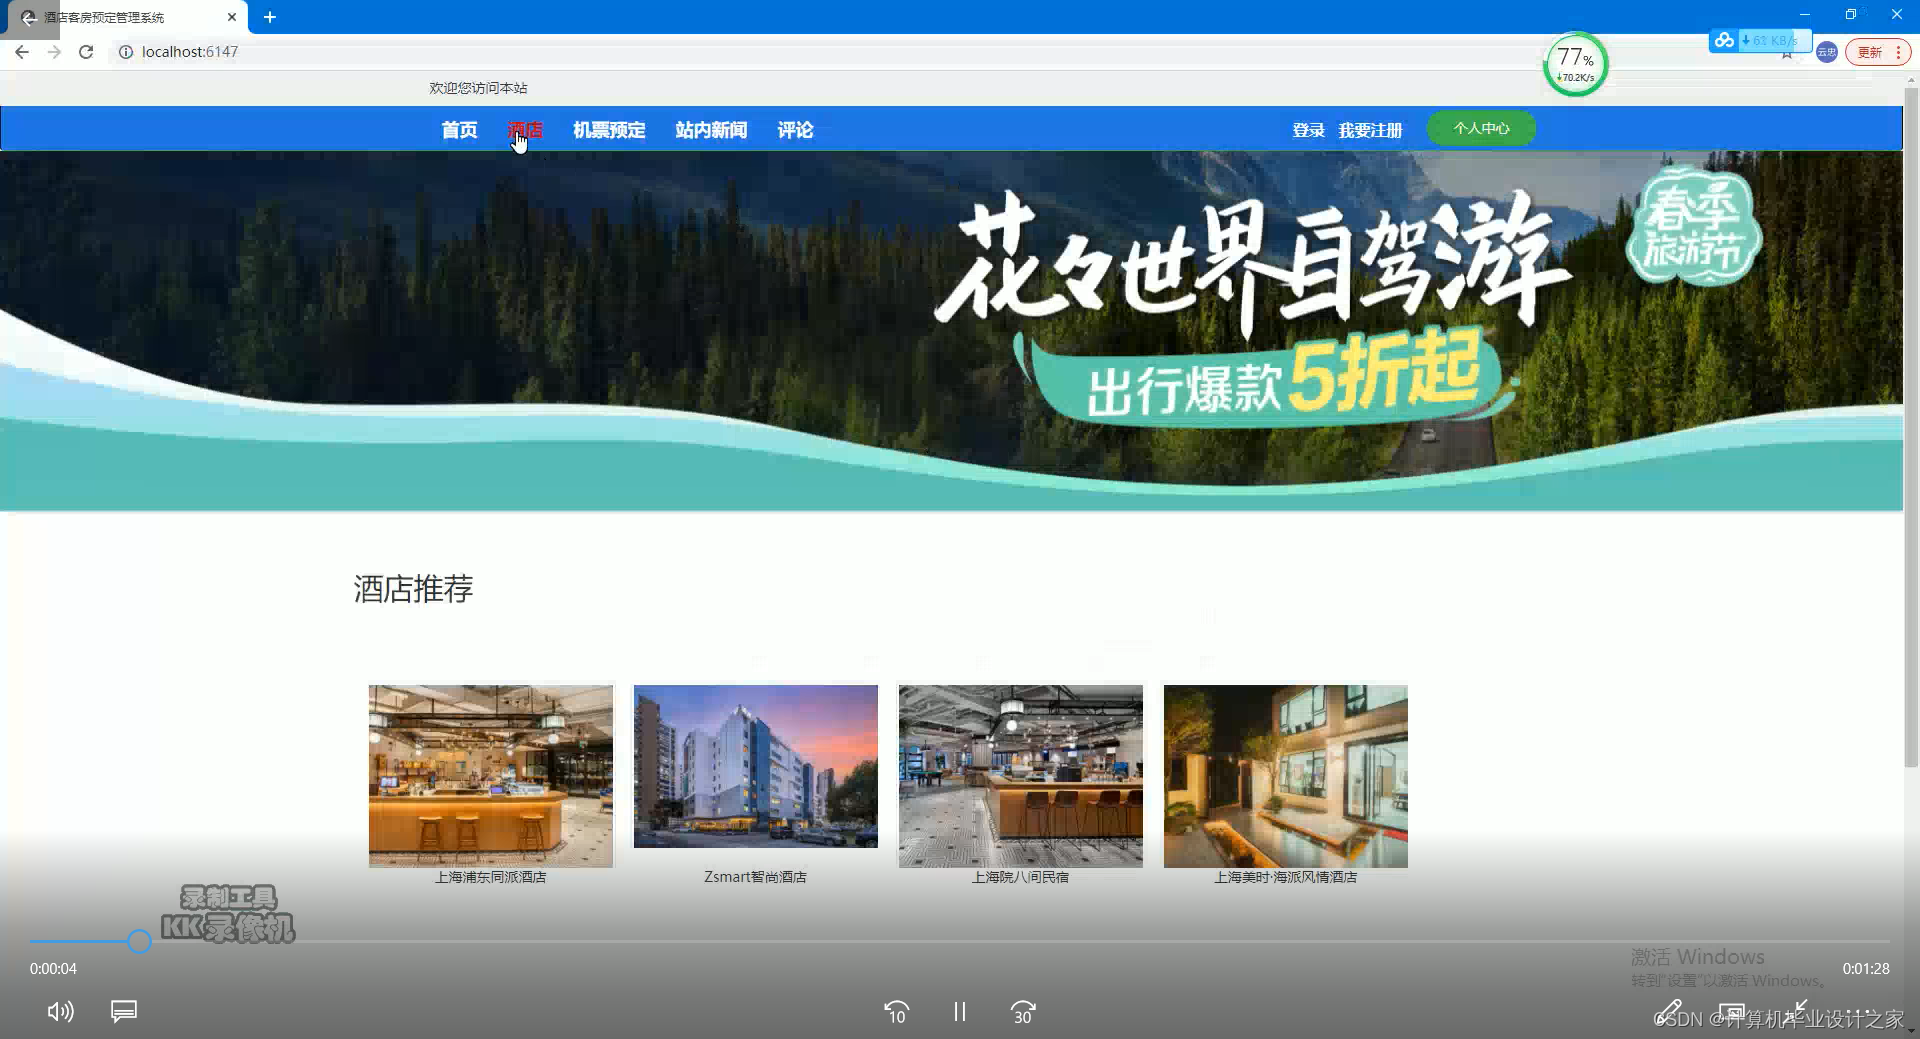The image size is (1920, 1039).
Task: Click the Zsmart智尚酒店 name link
Action: (756, 877)
